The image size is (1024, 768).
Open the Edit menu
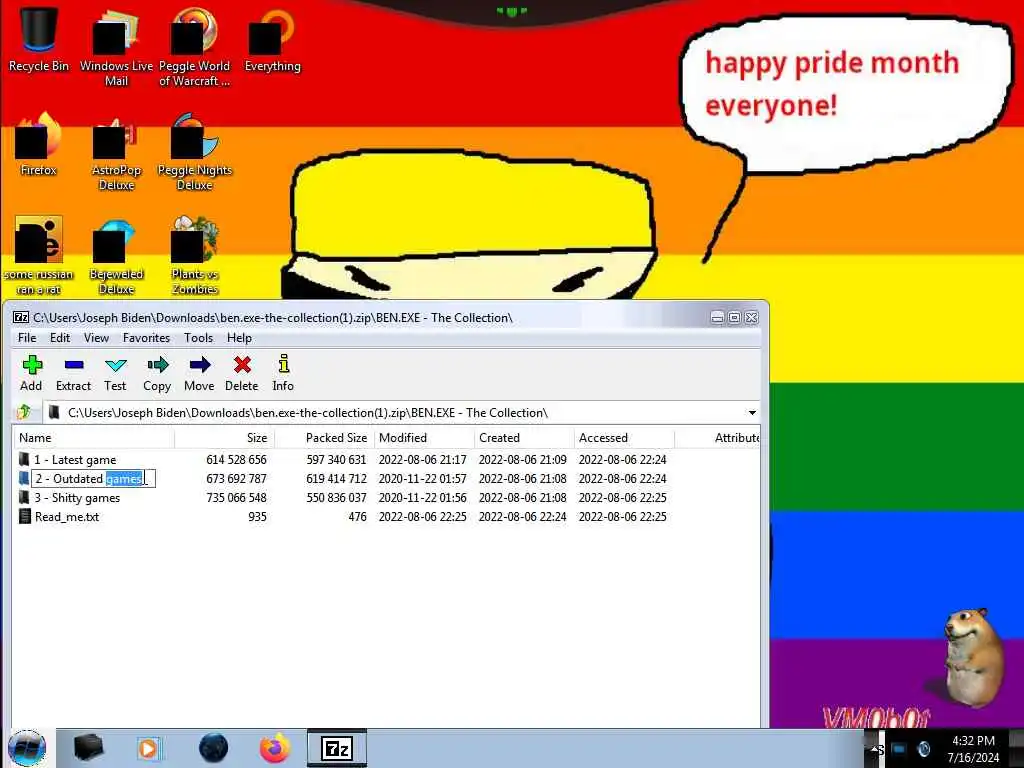[59, 338]
